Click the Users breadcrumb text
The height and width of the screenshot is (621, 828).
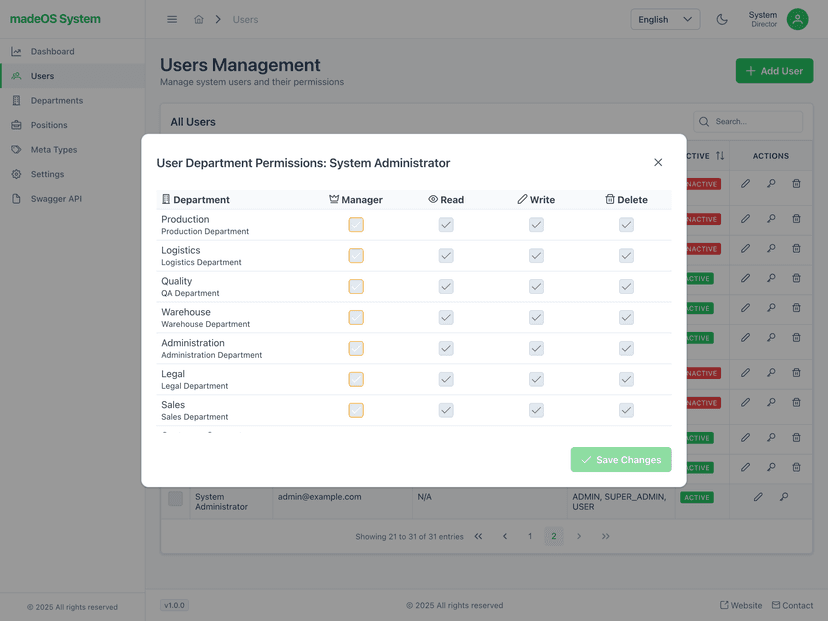[245, 20]
